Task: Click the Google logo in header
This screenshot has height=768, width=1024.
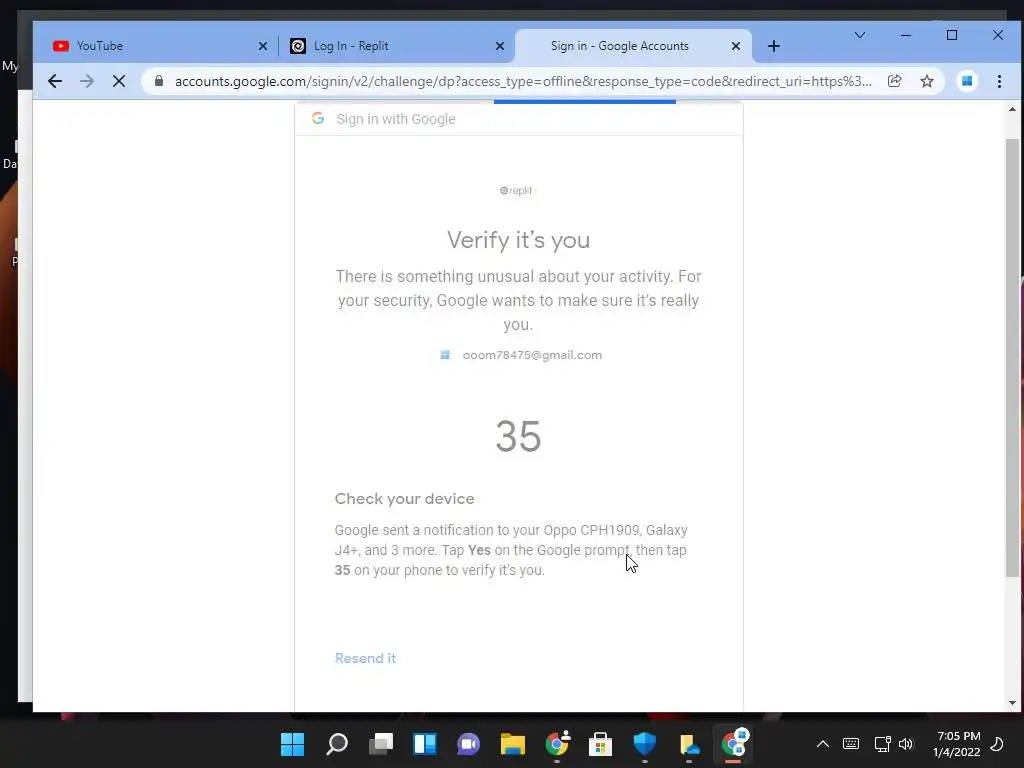Action: pos(318,118)
